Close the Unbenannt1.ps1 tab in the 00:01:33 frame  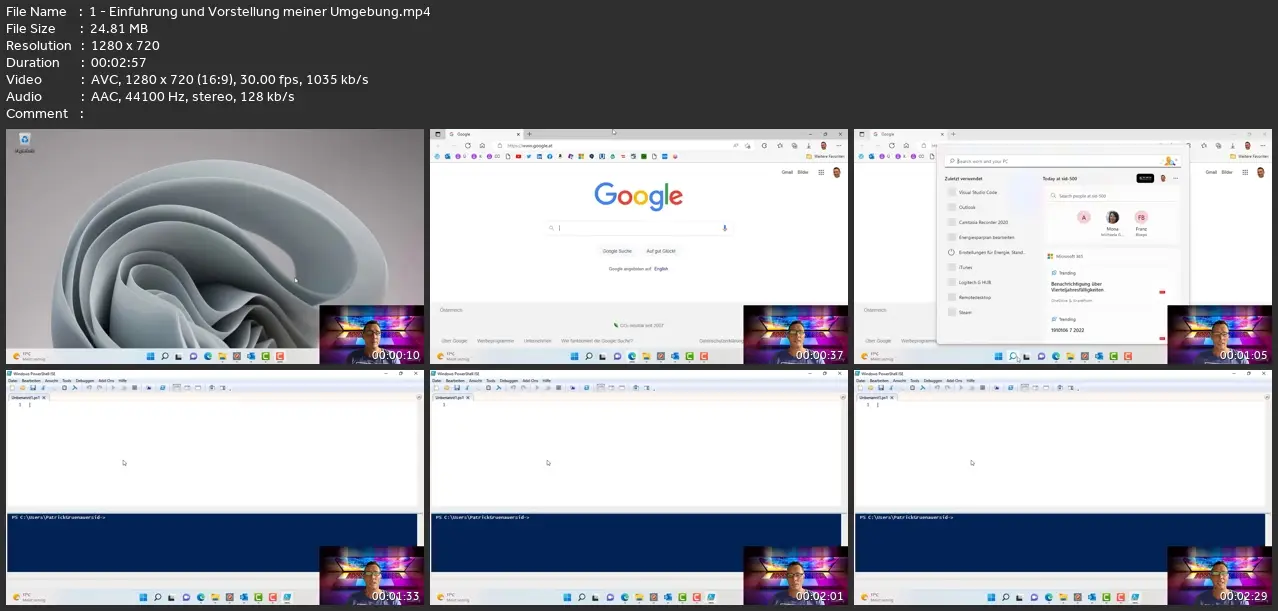click(x=46, y=397)
